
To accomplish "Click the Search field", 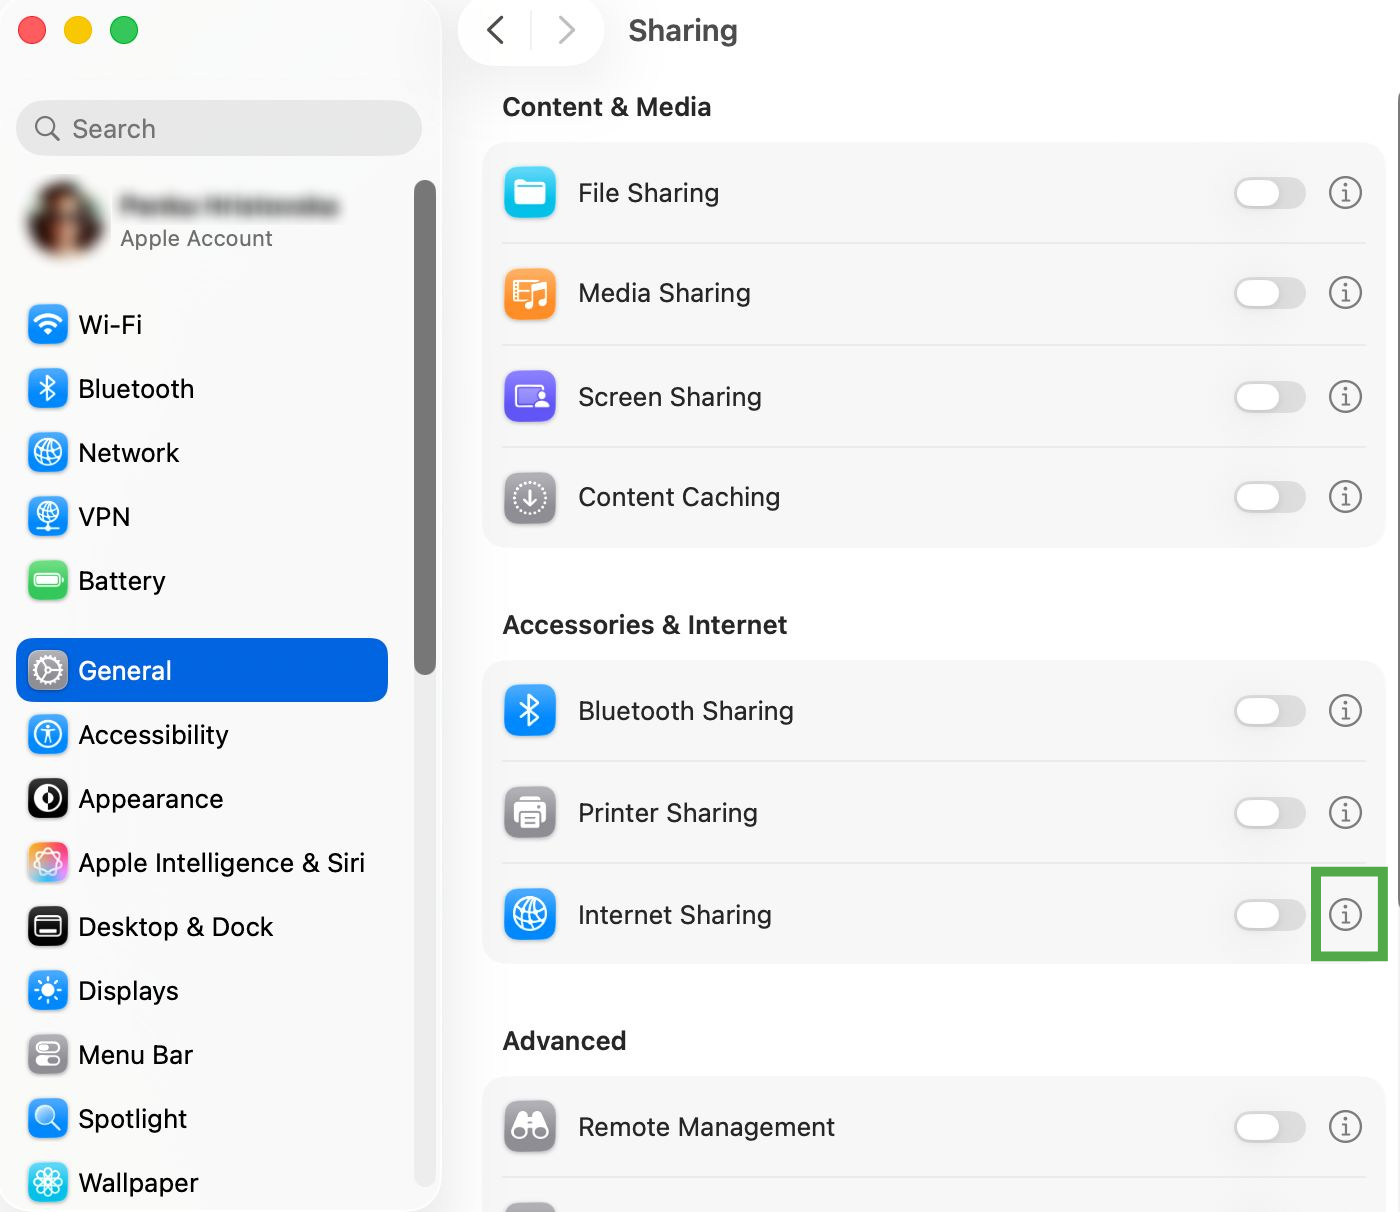I will tap(219, 128).
